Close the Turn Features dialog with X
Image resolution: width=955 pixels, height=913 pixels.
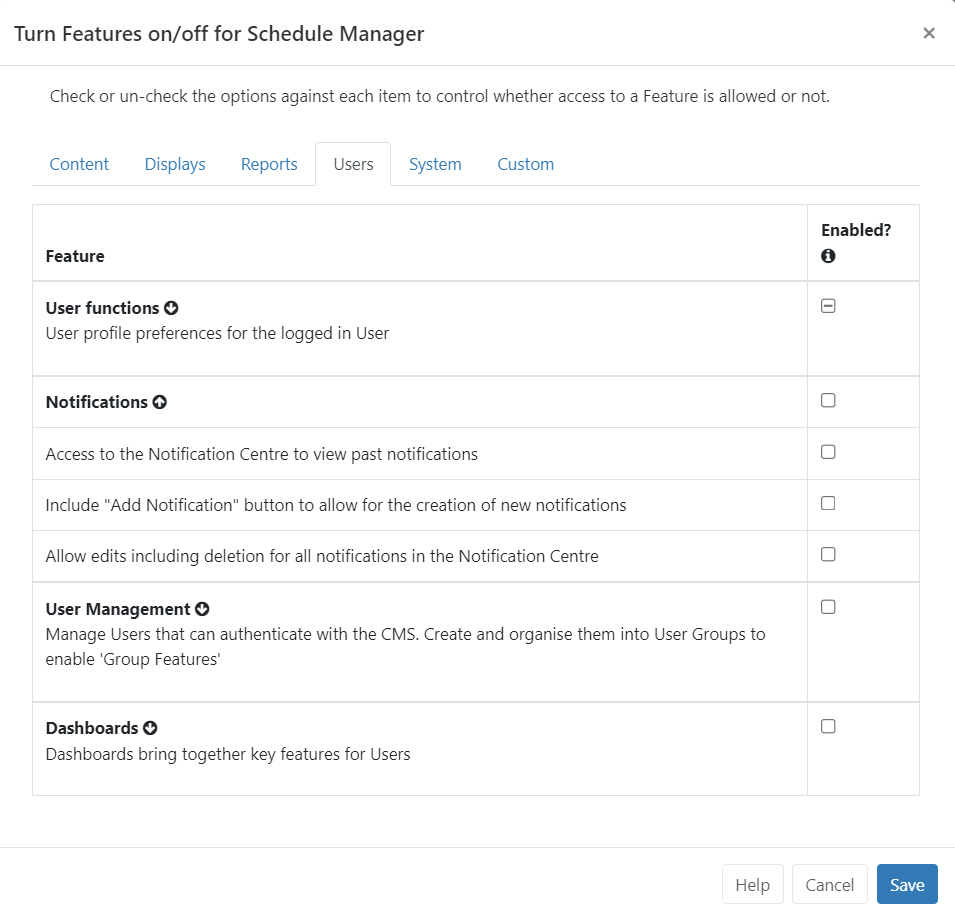[929, 33]
